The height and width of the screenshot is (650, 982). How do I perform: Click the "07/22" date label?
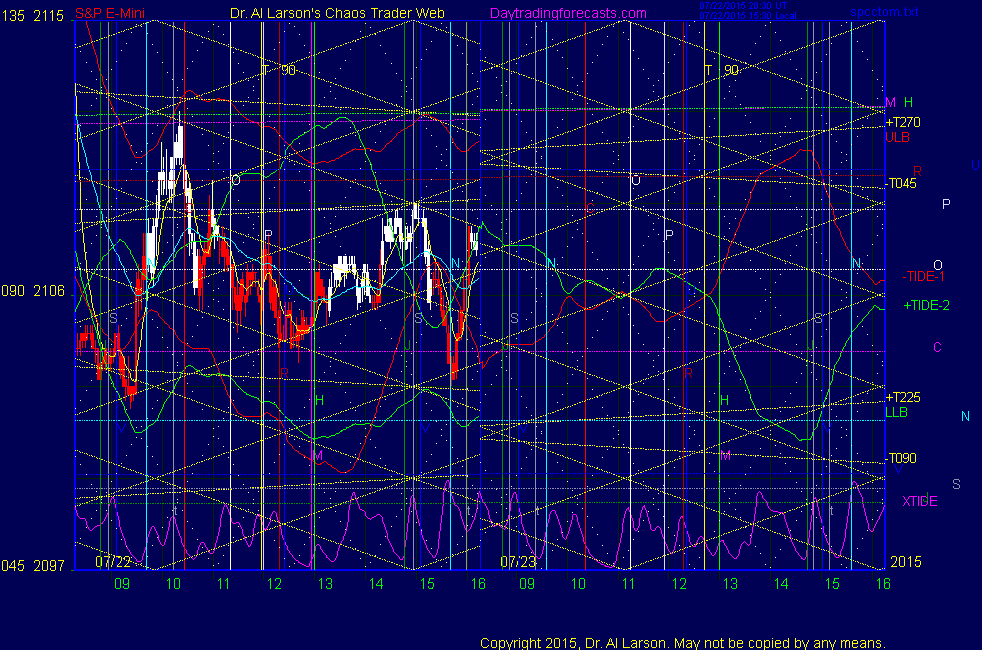(x=113, y=561)
